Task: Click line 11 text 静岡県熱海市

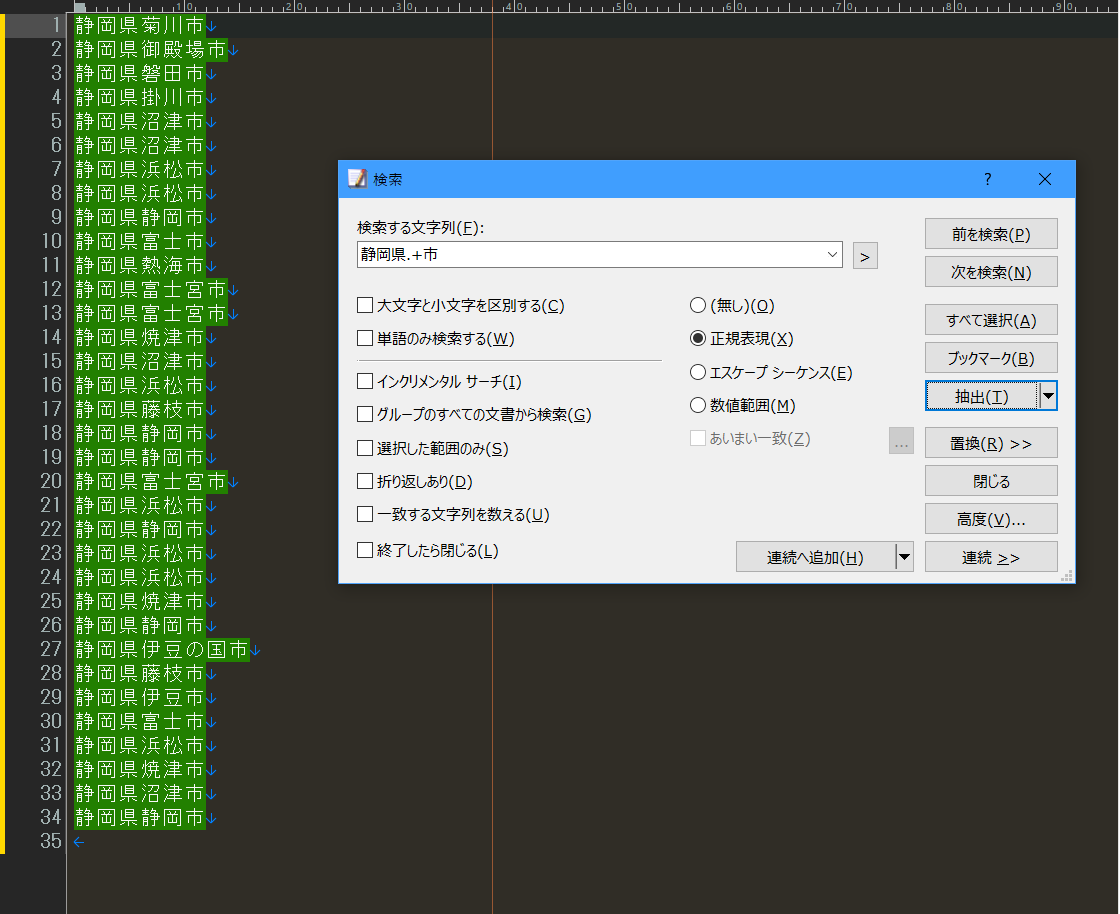Action: pyautogui.click(x=140, y=265)
